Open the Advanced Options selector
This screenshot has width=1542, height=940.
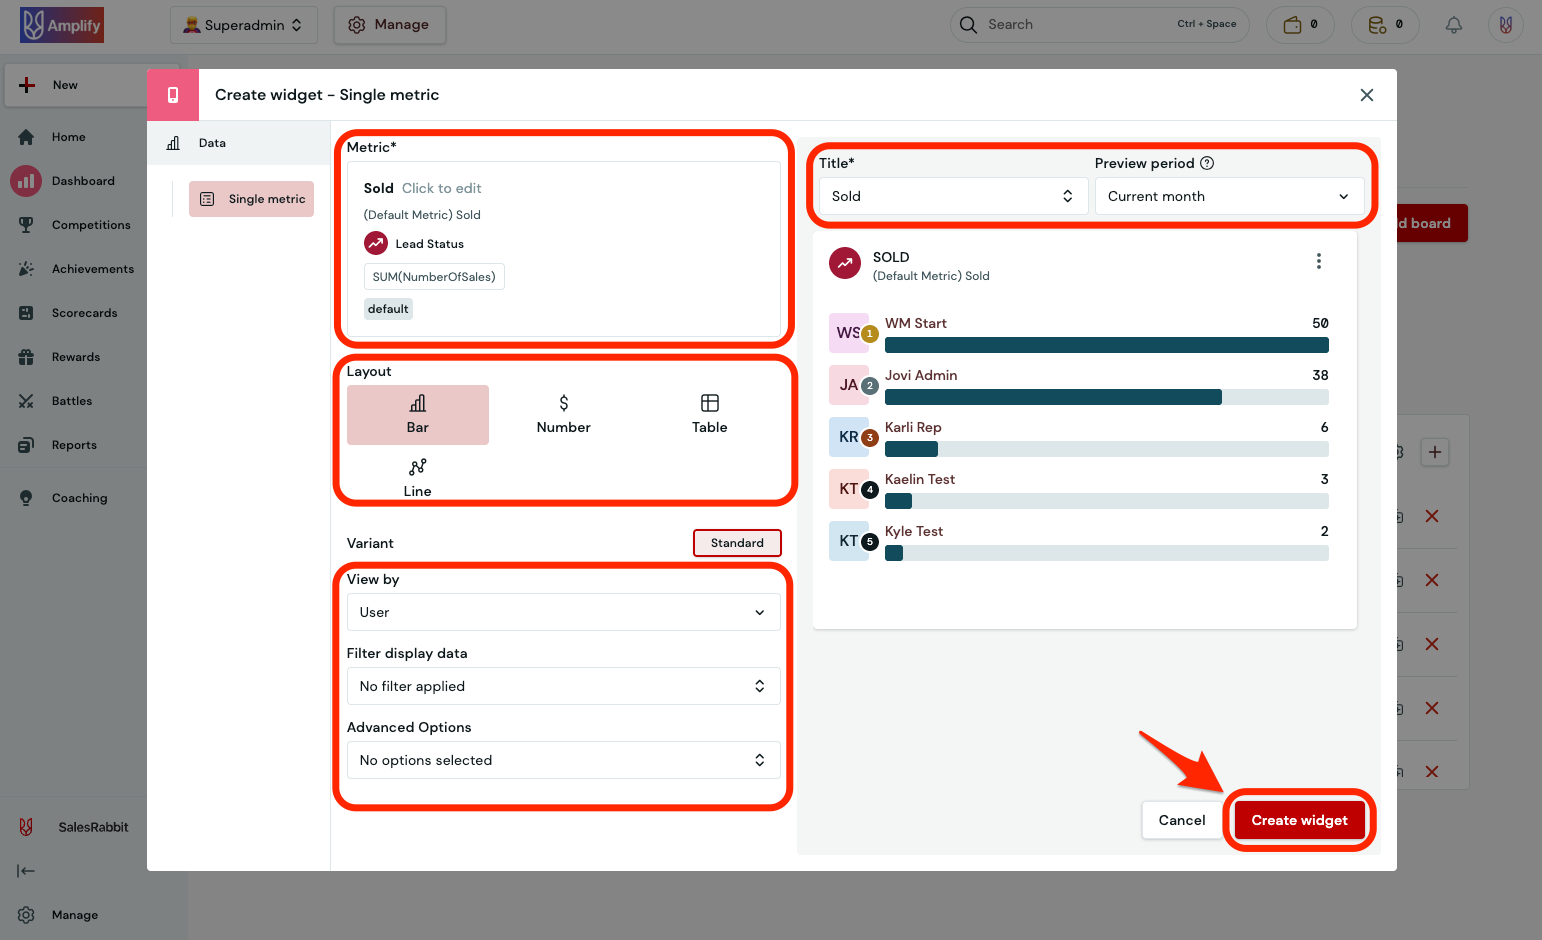click(x=563, y=760)
